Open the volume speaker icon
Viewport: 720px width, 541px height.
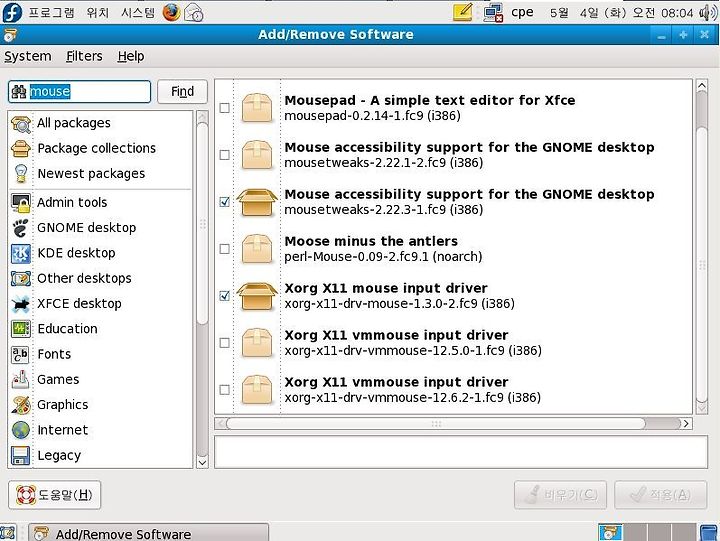click(708, 12)
